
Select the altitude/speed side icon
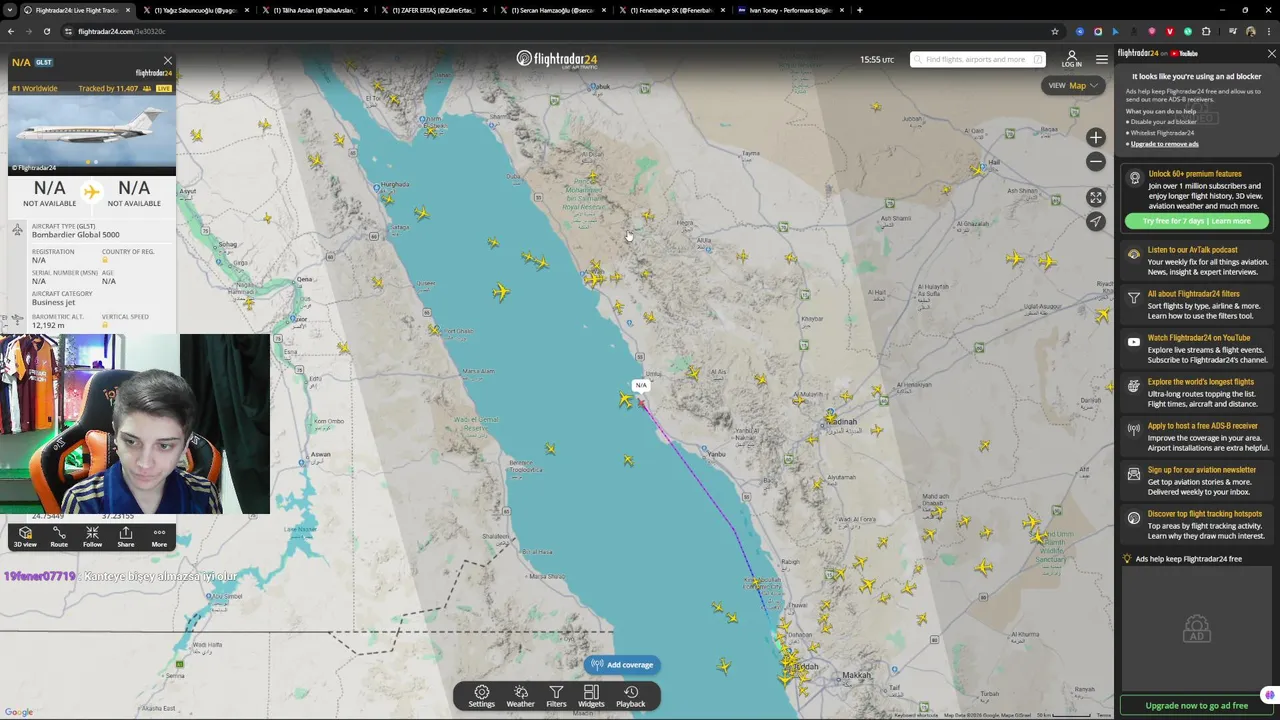tap(17, 321)
